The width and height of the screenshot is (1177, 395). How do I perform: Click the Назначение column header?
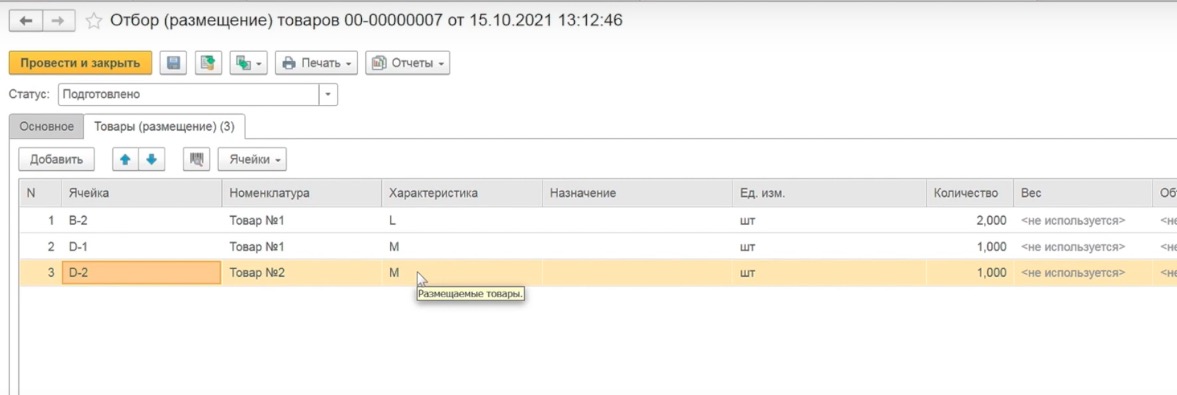point(637,193)
